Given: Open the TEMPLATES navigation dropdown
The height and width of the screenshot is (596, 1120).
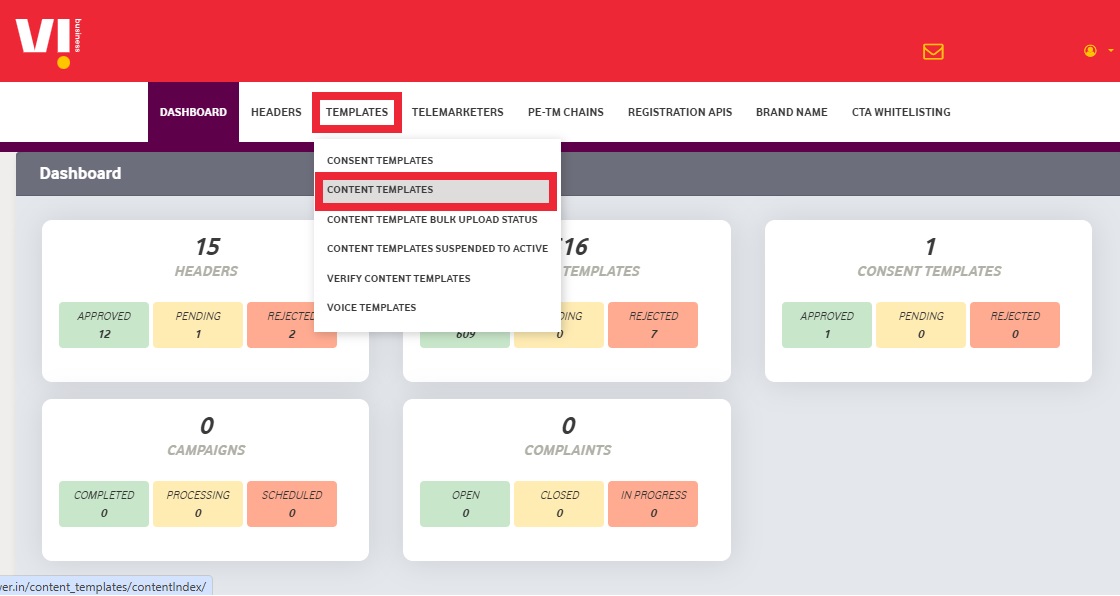Looking at the screenshot, I should tap(356, 112).
